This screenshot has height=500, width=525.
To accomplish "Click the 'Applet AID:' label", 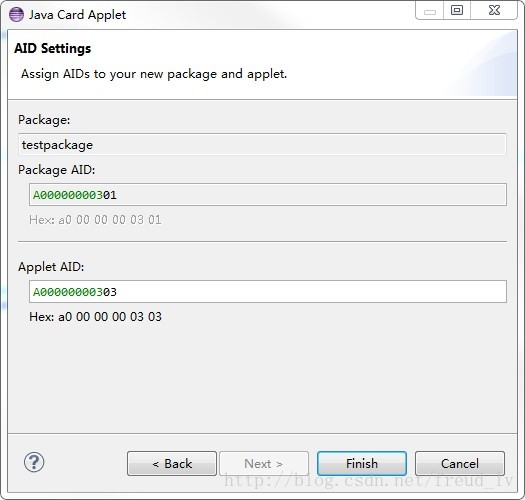I will tap(51, 267).
